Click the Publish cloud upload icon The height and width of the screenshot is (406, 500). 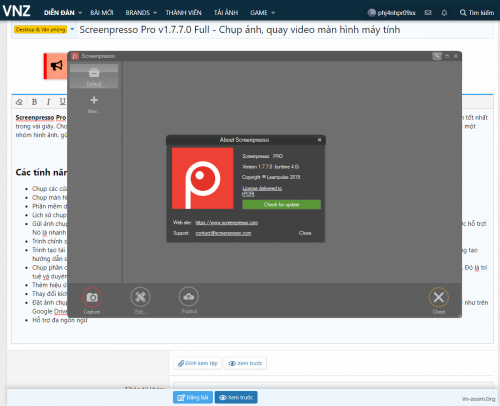[189, 296]
